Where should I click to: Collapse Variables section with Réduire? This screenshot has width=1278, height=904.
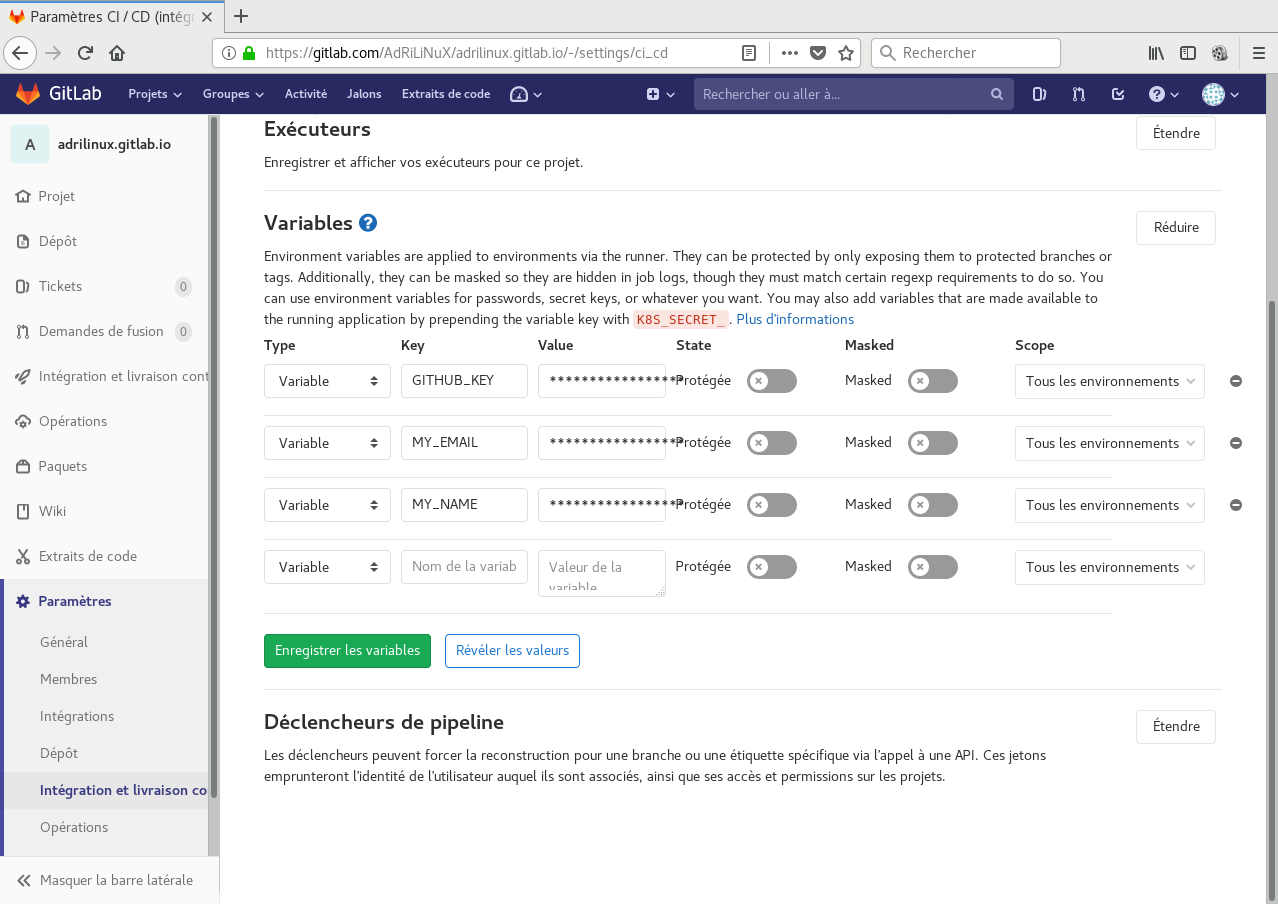pos(1176,227)
